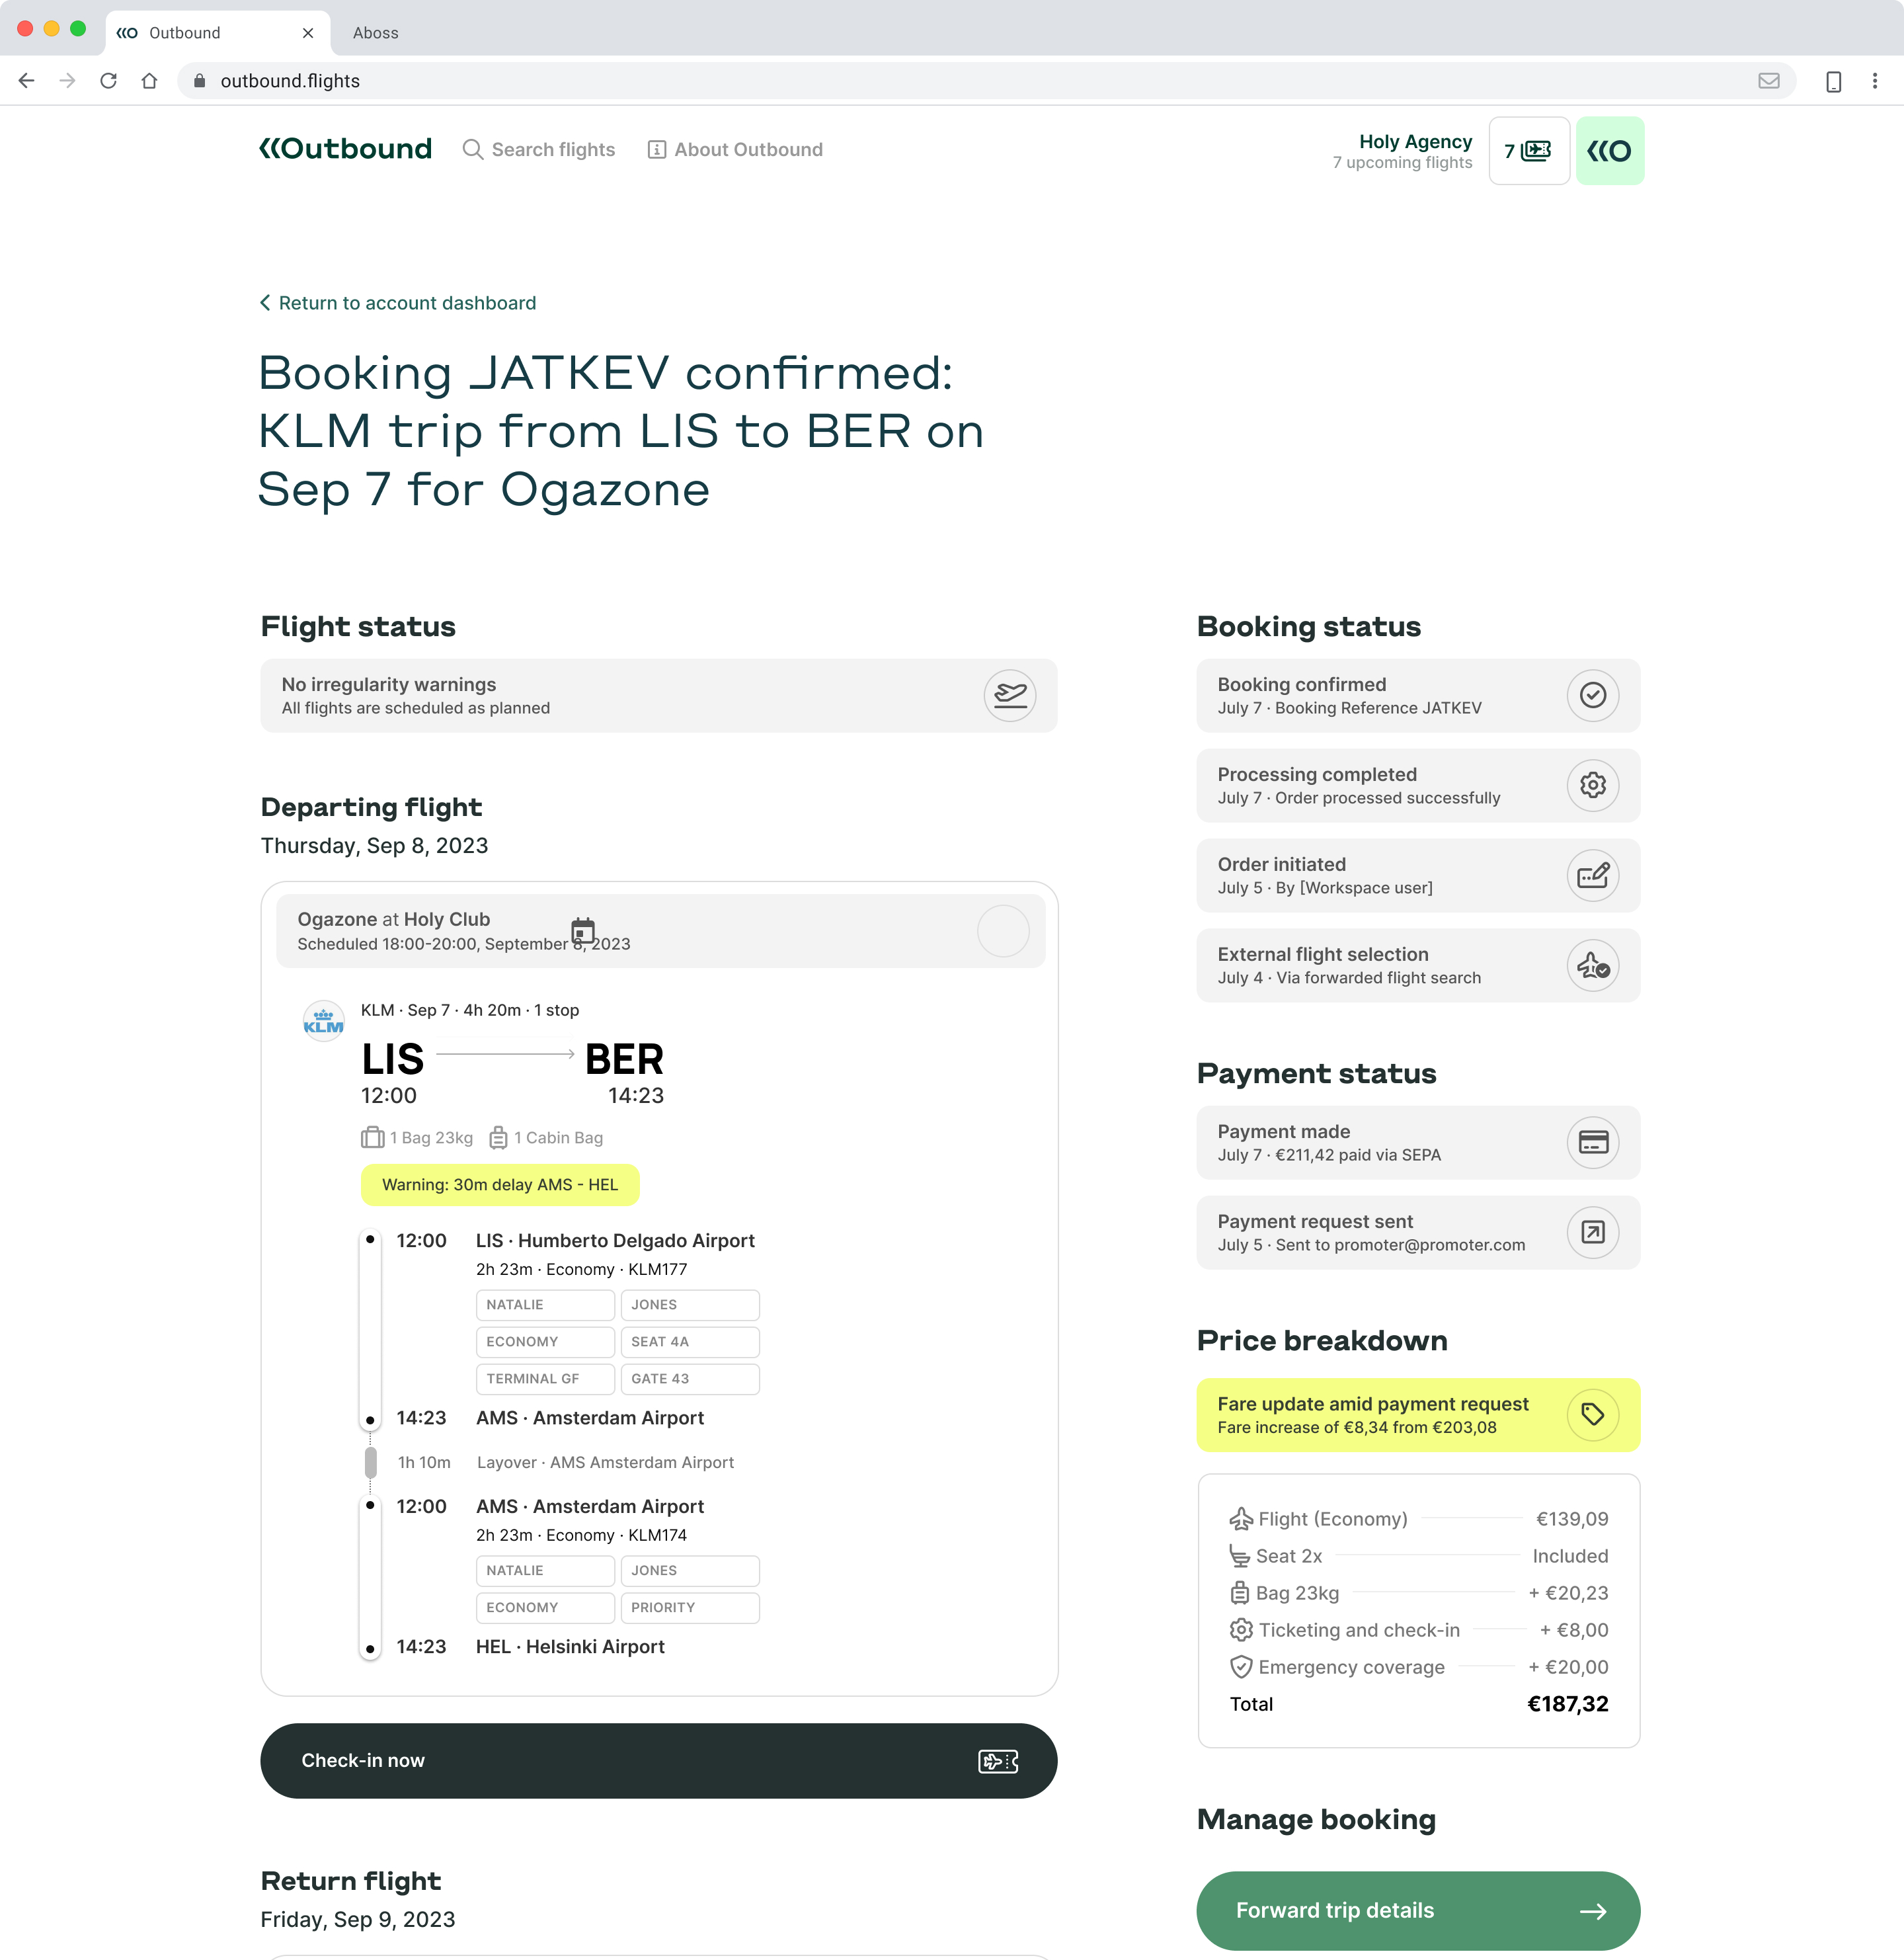Click the outbound.flights address bar
The image size is (1904, 1960).
986,81
